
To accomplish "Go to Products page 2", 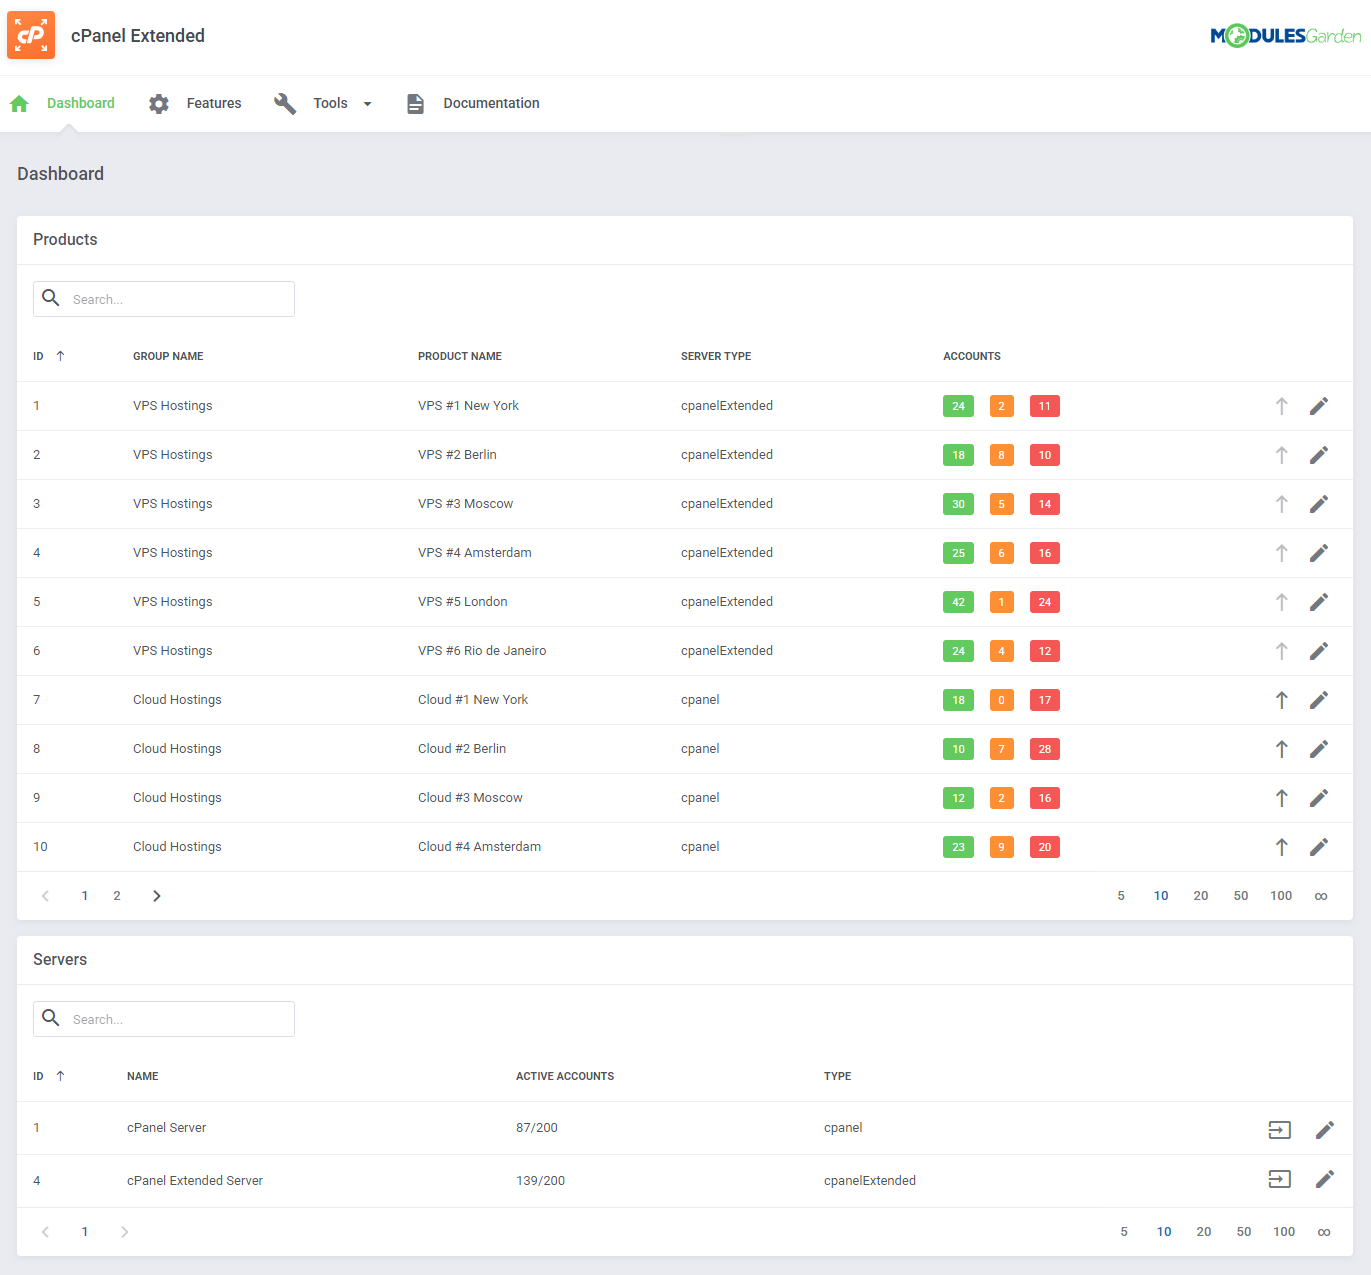I will pos(117,896).
